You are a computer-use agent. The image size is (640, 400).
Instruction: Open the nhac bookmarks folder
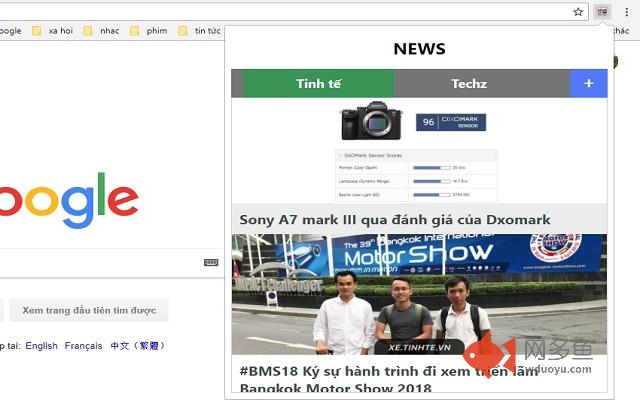pos(101,31)
